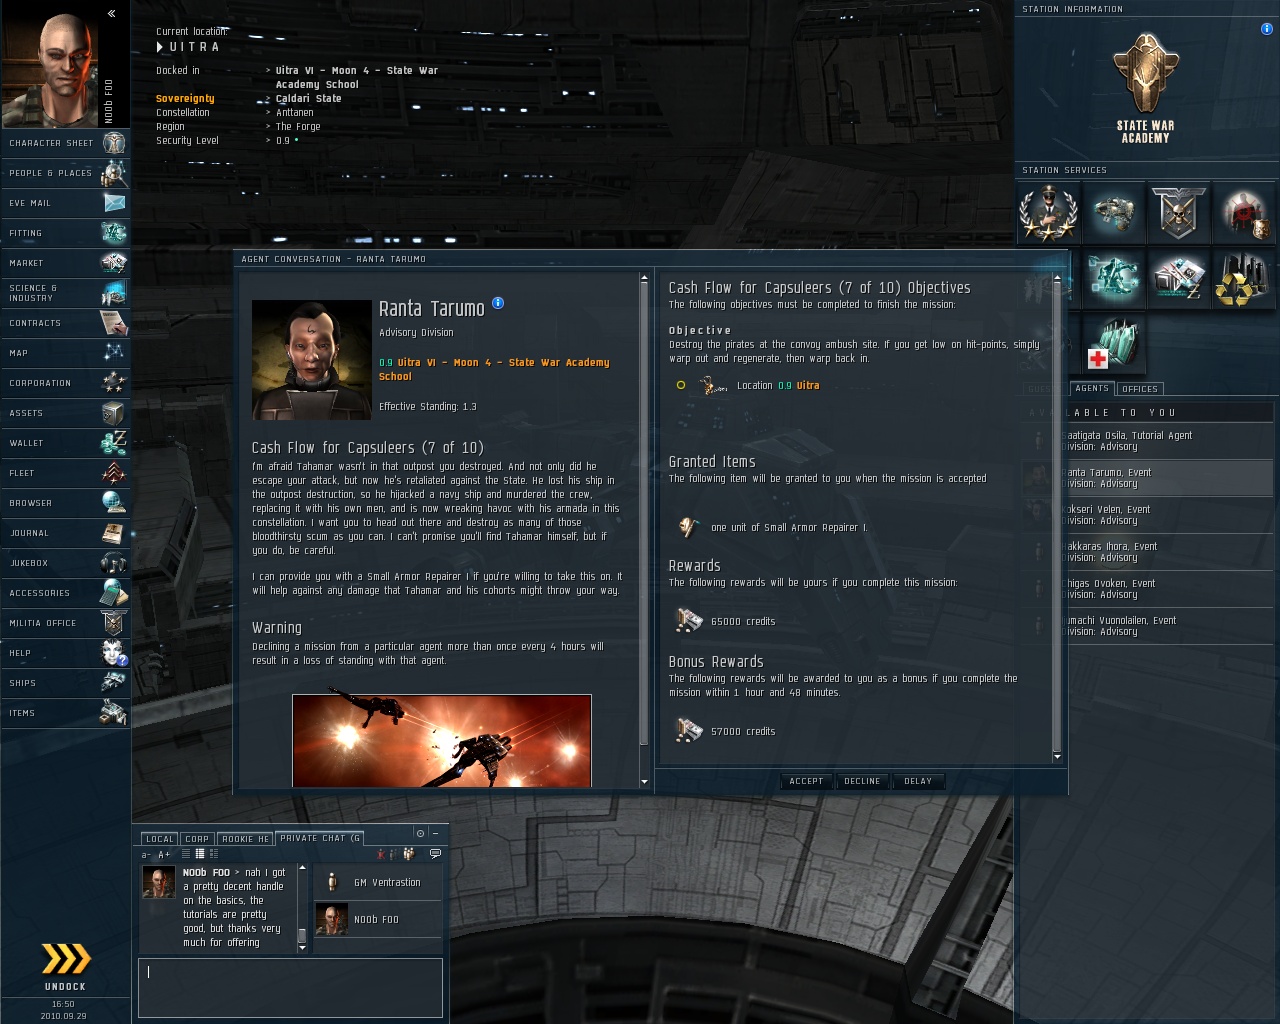Minimize the chat window

(x=435, y=833)
